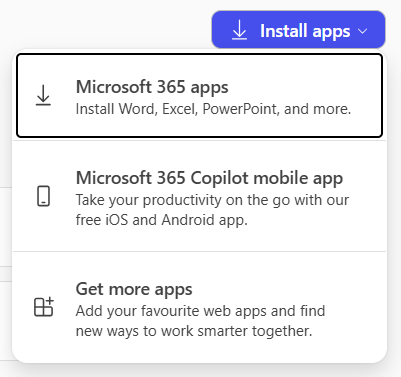The image size is (401, 377).
Task: Click the 'Install apps' label text
Action: coord(305,31)
